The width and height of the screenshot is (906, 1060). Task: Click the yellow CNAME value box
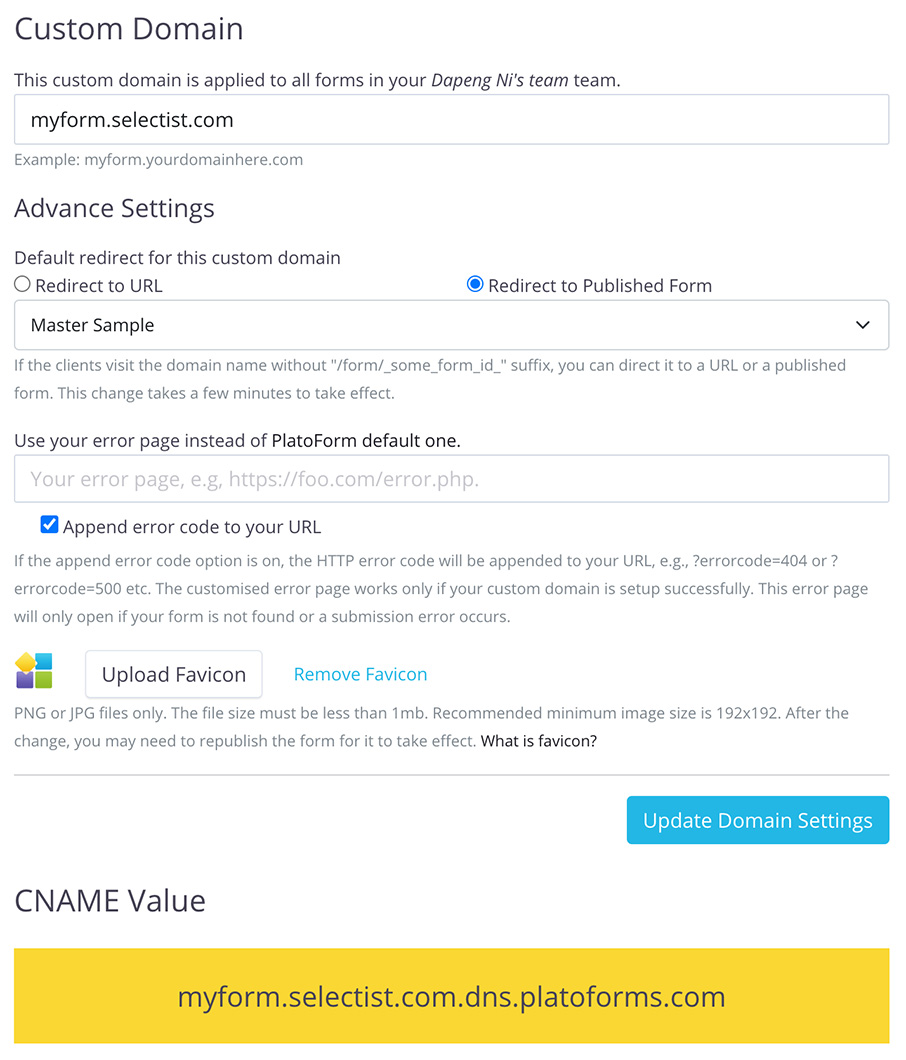point(451,996)
